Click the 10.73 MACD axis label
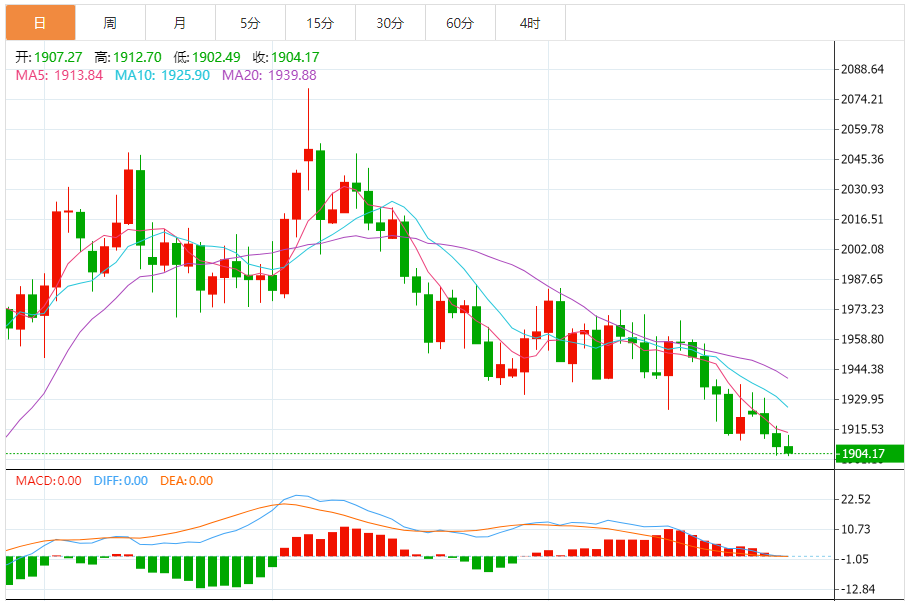Viewport: 915px width, 601px height. 856,529
